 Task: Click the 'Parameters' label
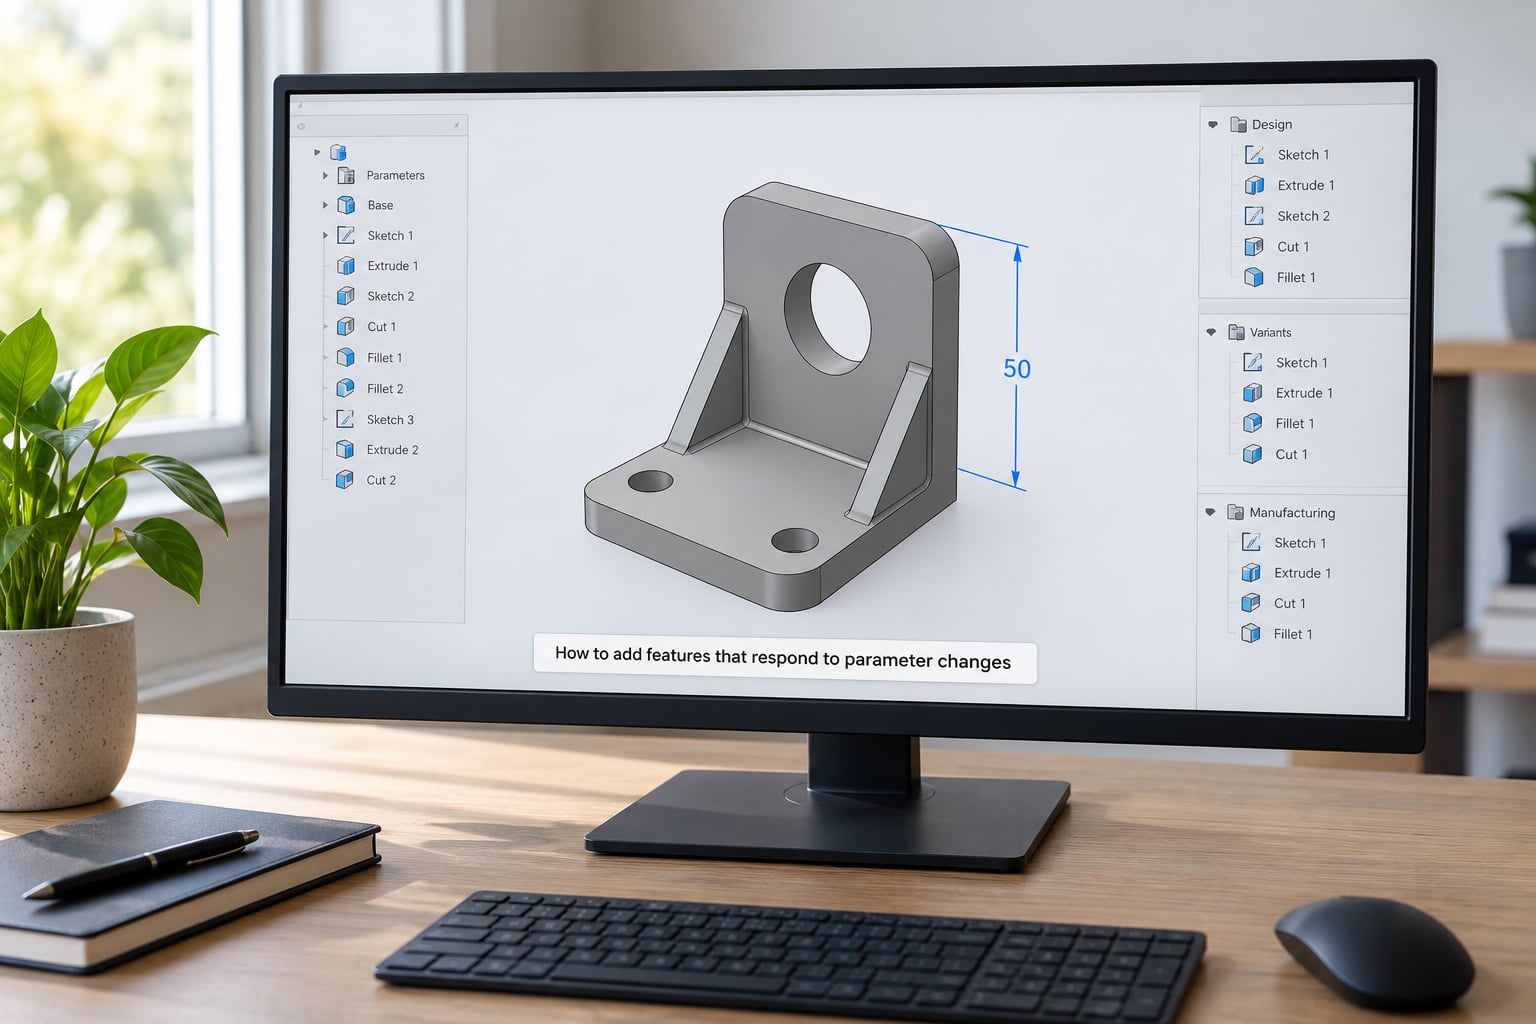[x=395, y=175]
